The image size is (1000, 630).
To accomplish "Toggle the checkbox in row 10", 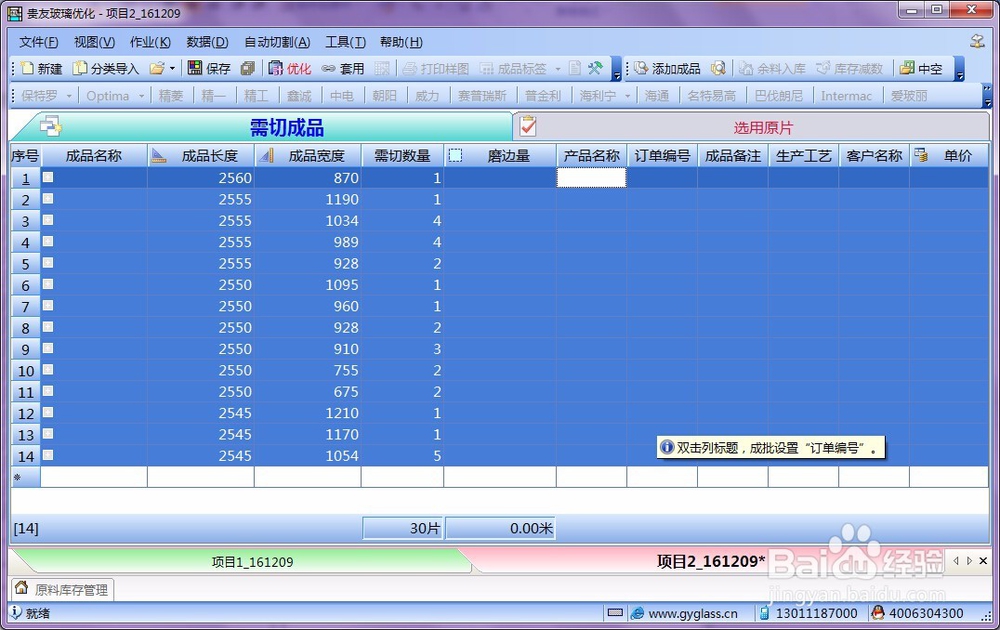I will (48, 370).
